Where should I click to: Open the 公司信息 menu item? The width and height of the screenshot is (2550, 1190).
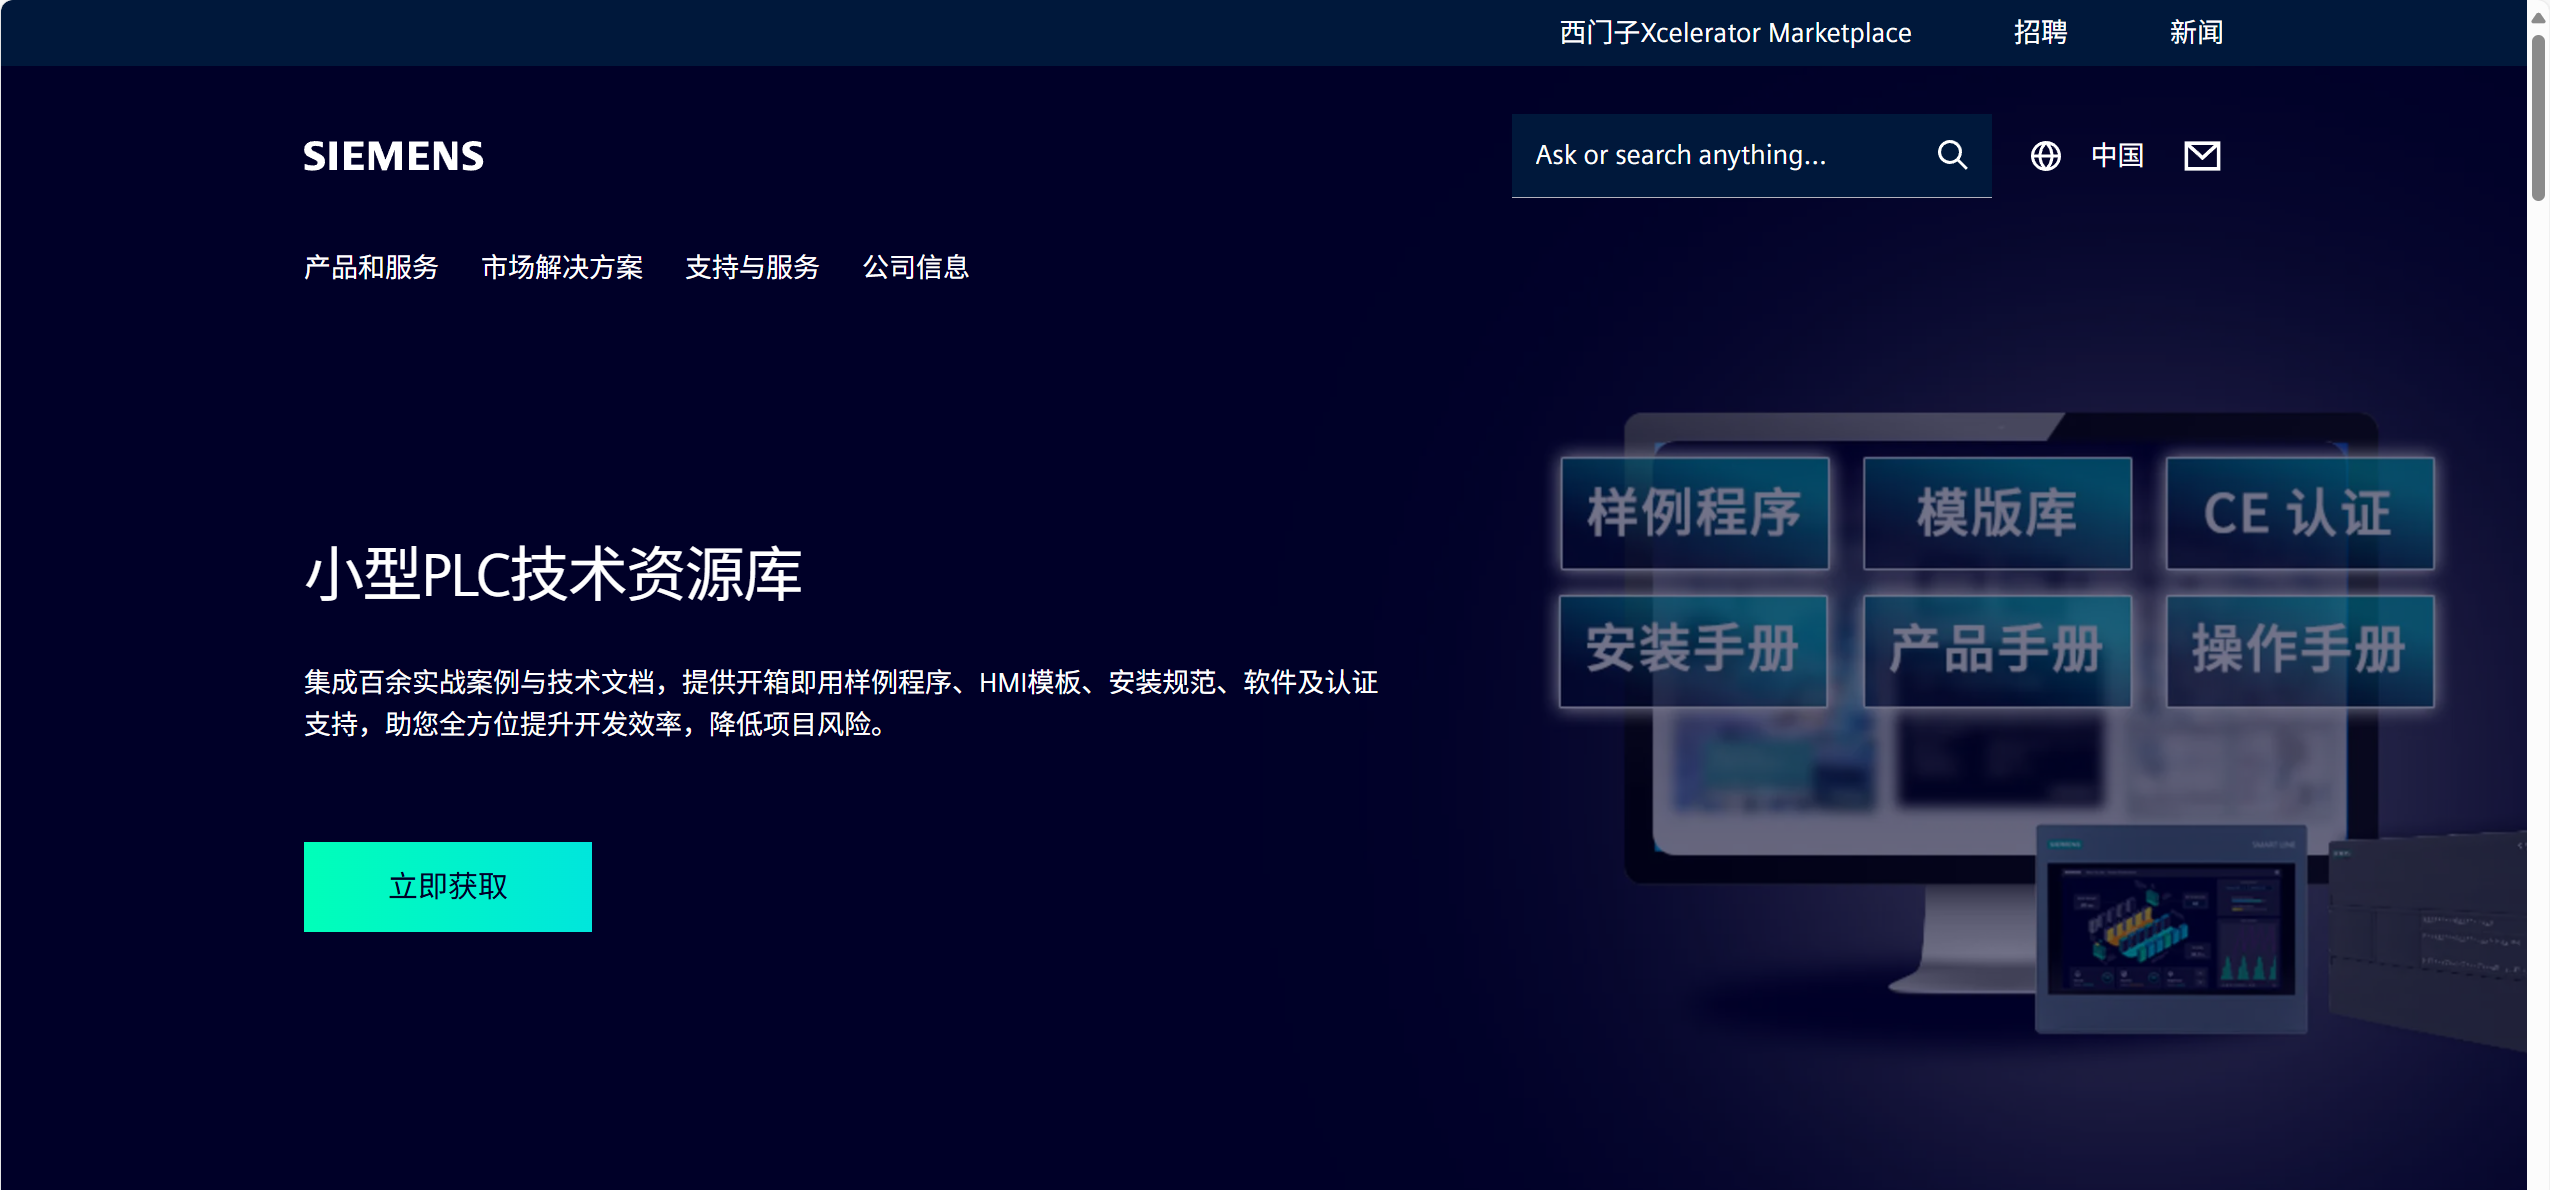coord(915,267)
